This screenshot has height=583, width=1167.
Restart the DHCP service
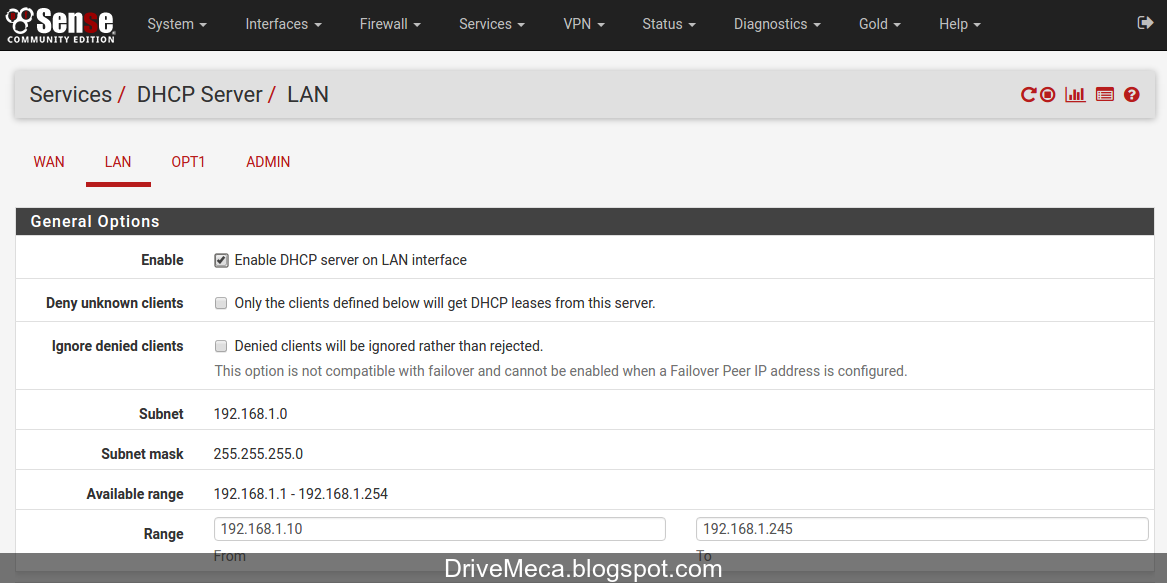click(x=1029, y=94)
